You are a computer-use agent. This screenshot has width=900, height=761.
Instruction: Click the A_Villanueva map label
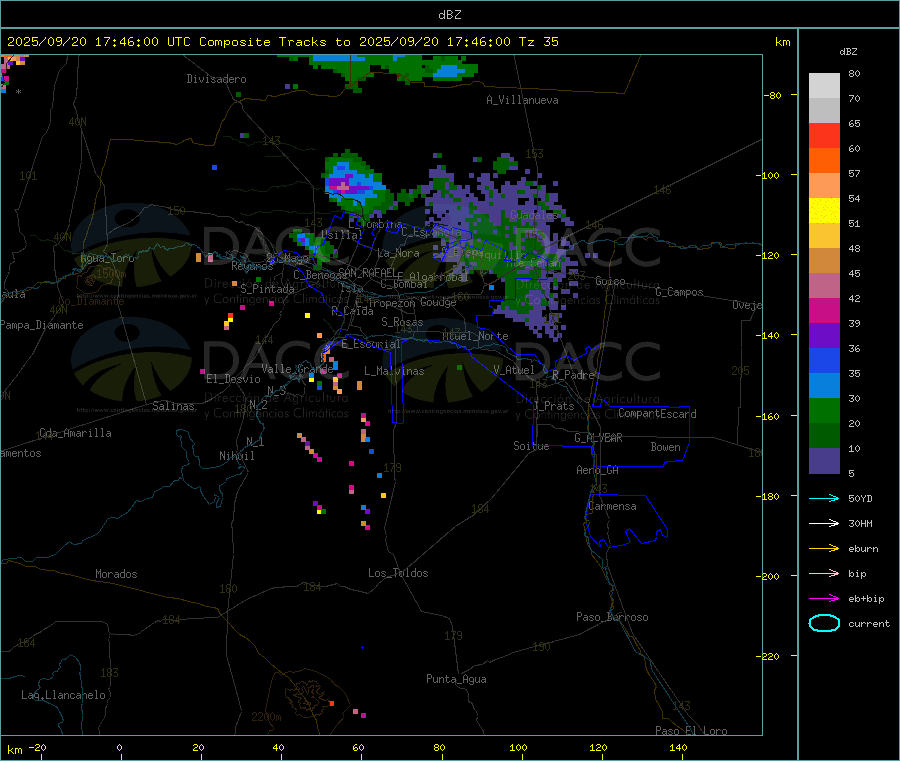click(522, 100)
